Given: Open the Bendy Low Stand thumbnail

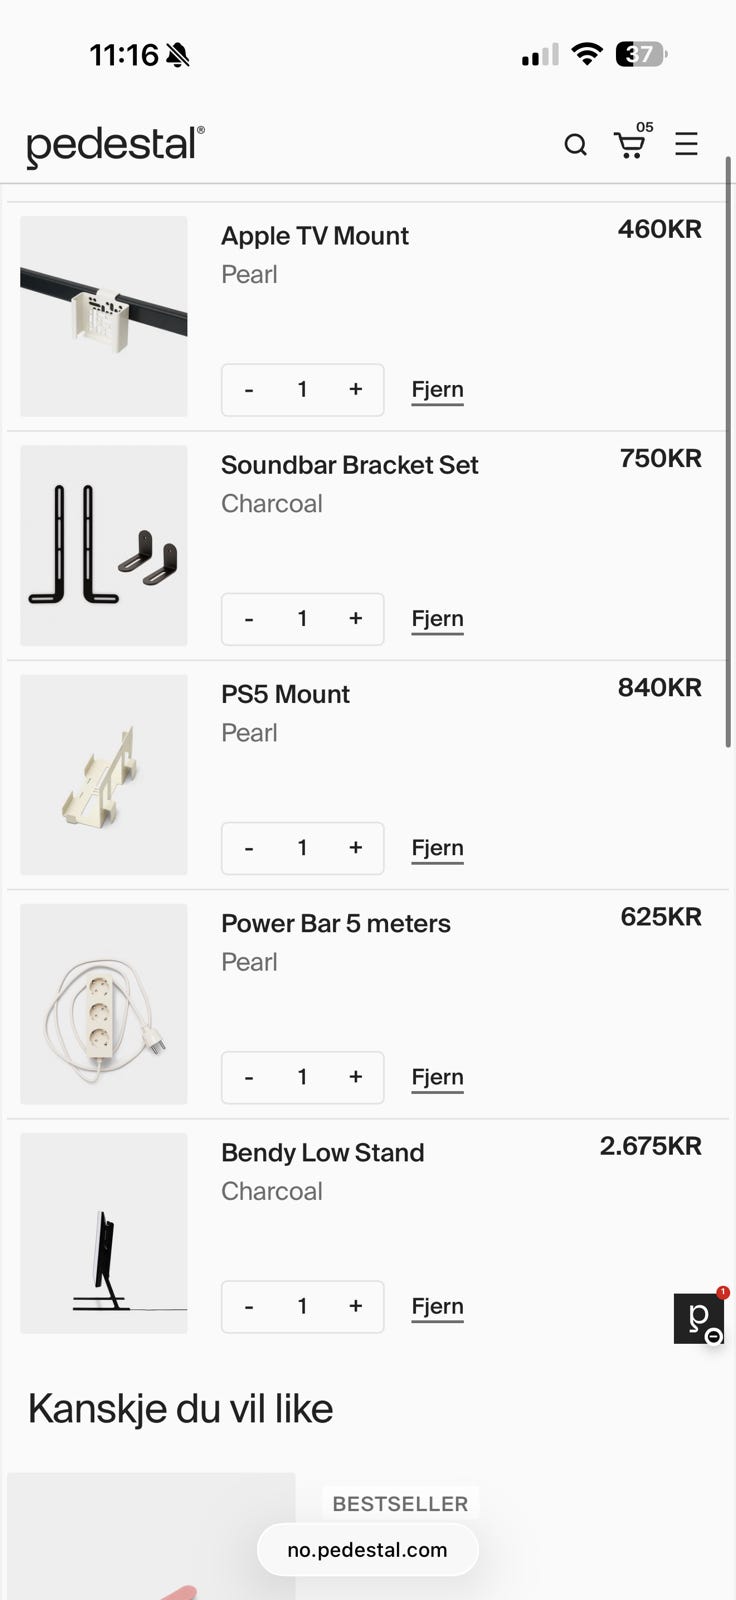Looking at the screenshot, I should (104, 1233).
